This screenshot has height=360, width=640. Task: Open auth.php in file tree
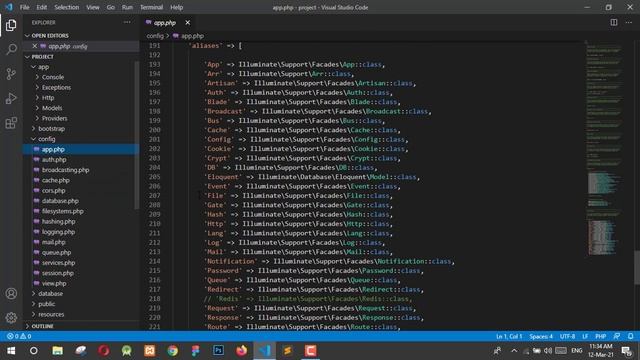54,160
